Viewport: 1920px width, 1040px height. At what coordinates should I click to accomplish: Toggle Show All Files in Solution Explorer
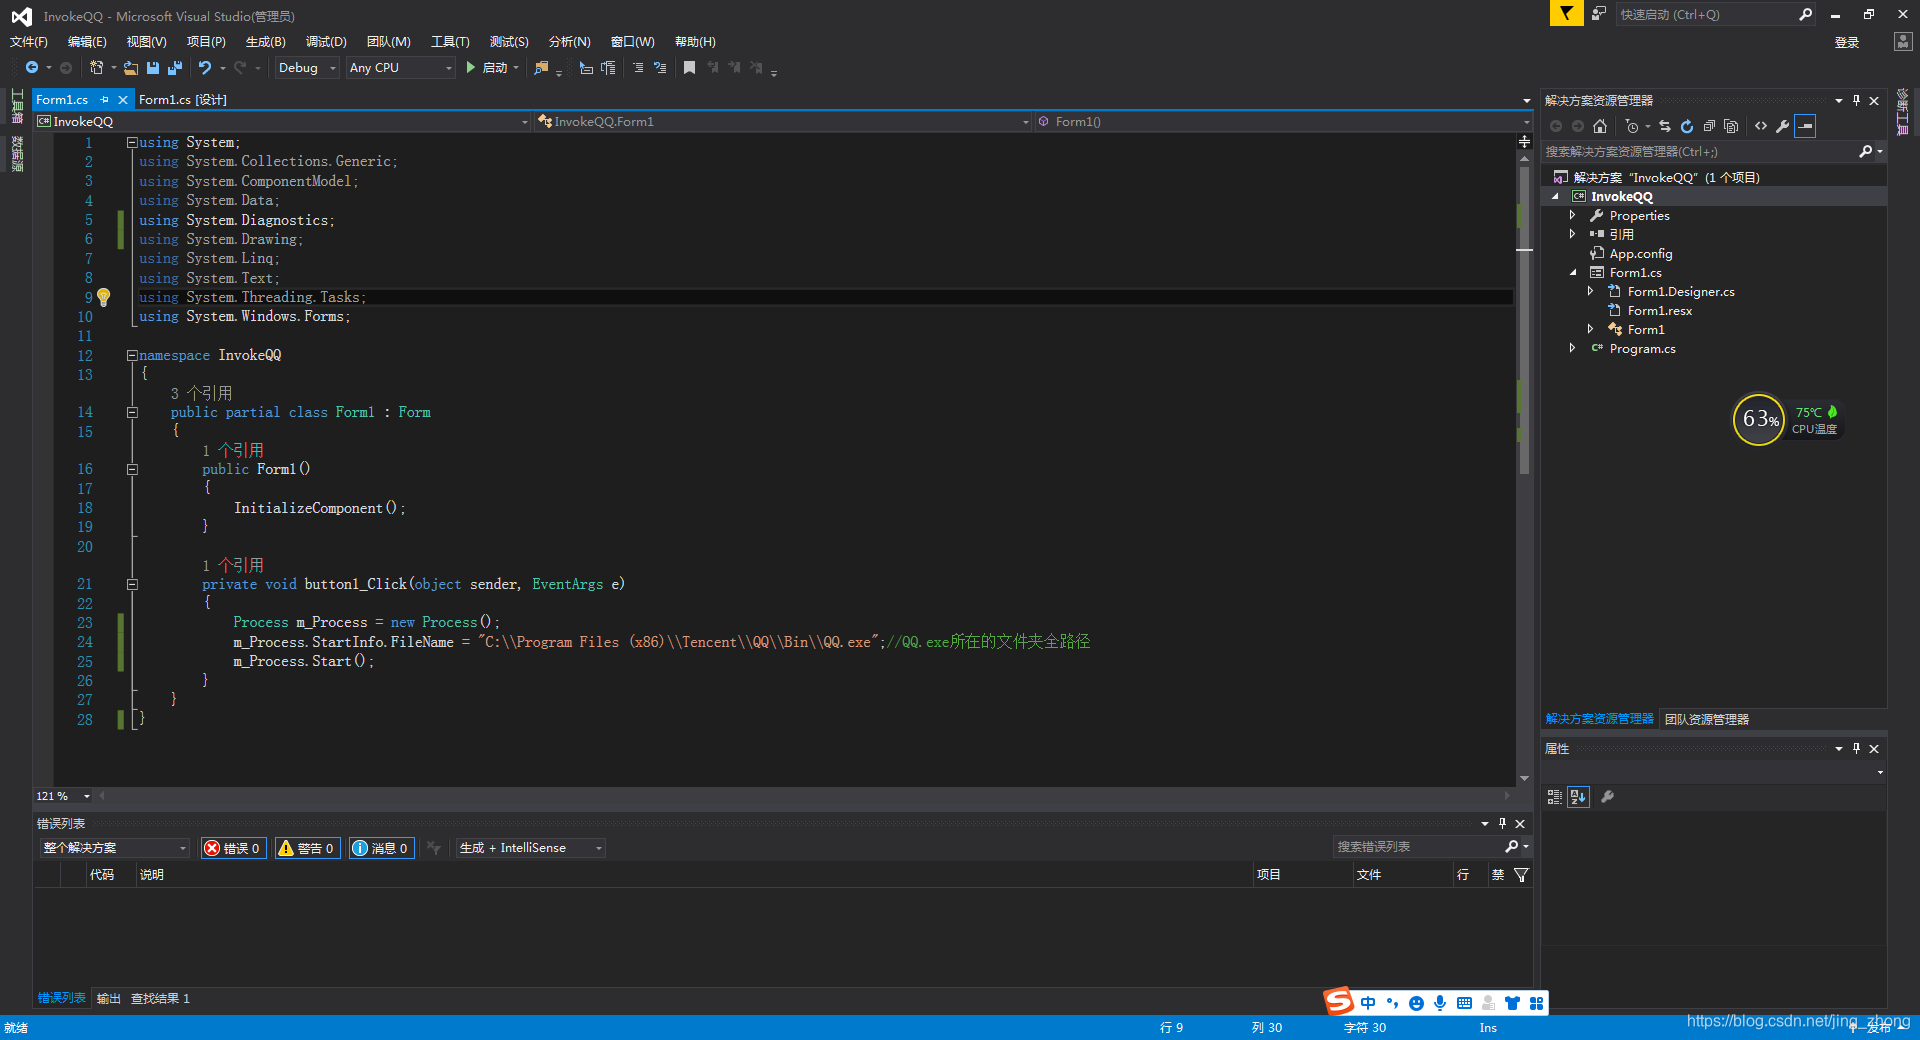(x=1731, y=126)
